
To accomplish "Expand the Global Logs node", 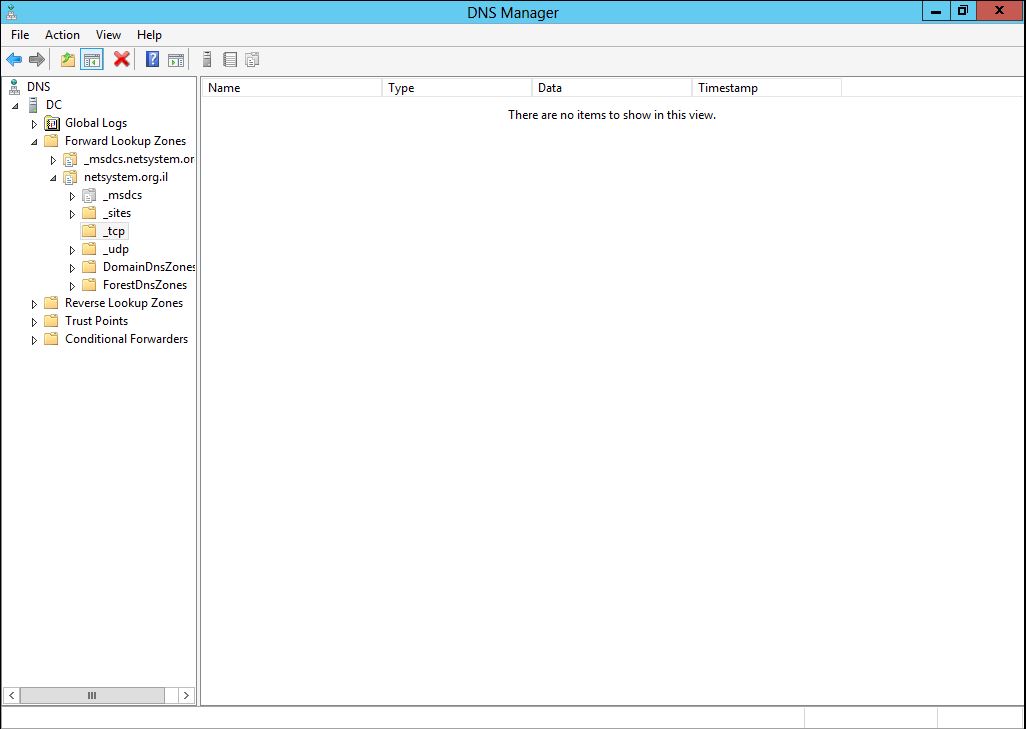I will pos(35,124).
